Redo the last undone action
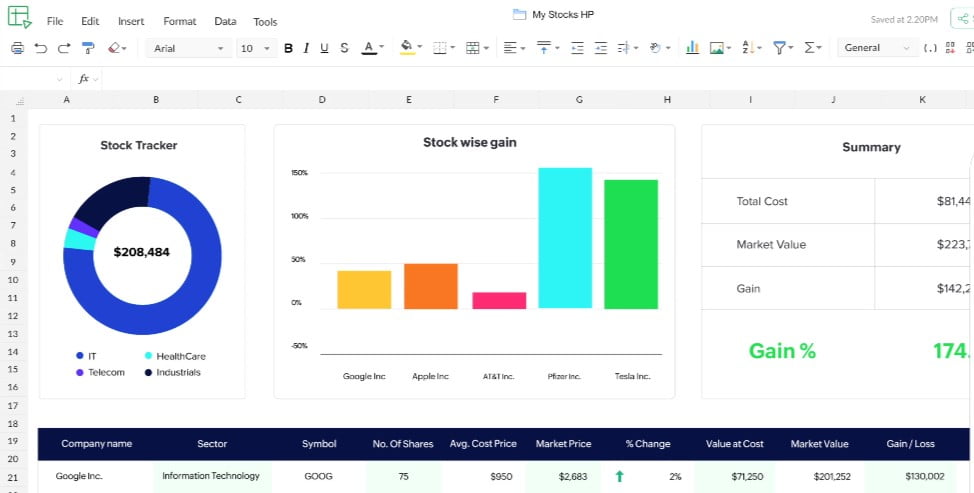974x493 pixels. (64, 48)
